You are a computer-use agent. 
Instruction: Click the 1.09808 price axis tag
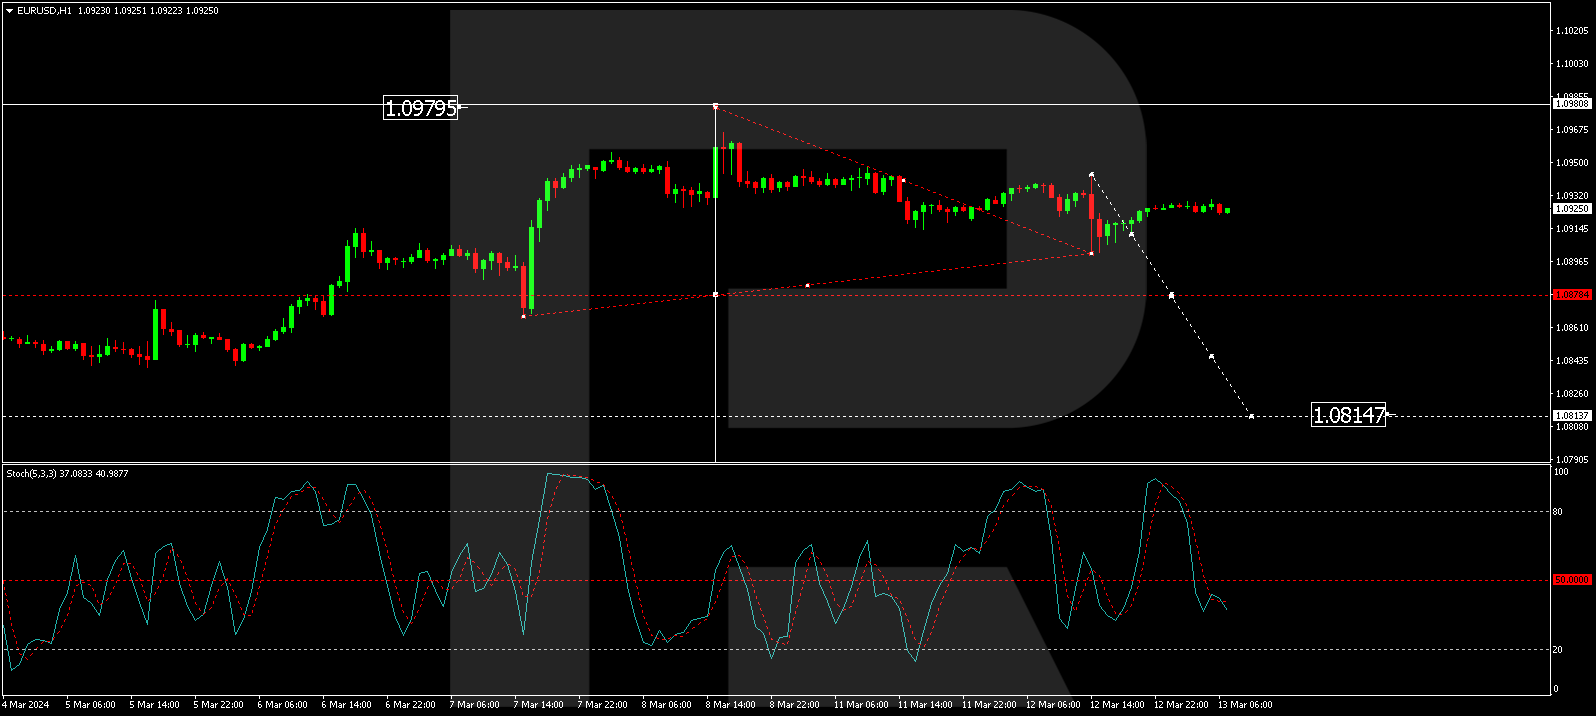pos(1571,104)
